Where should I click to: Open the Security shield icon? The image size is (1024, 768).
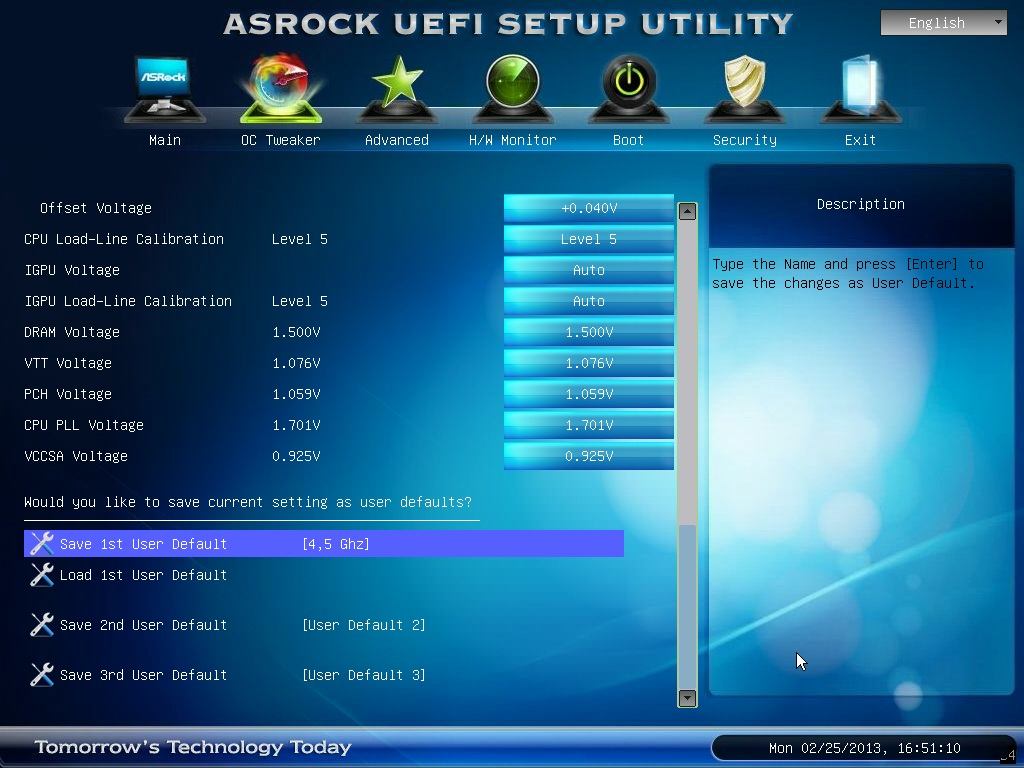pos(744,89)
